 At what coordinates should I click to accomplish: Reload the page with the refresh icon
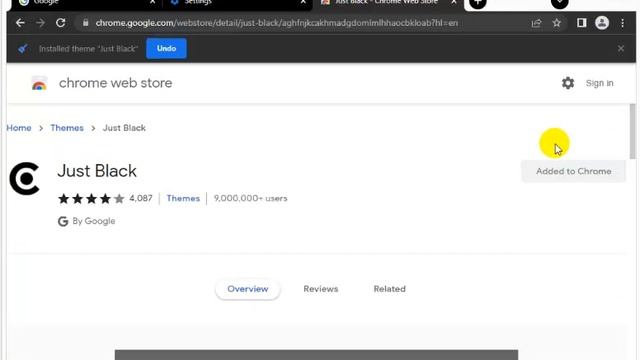pos(60,23)
